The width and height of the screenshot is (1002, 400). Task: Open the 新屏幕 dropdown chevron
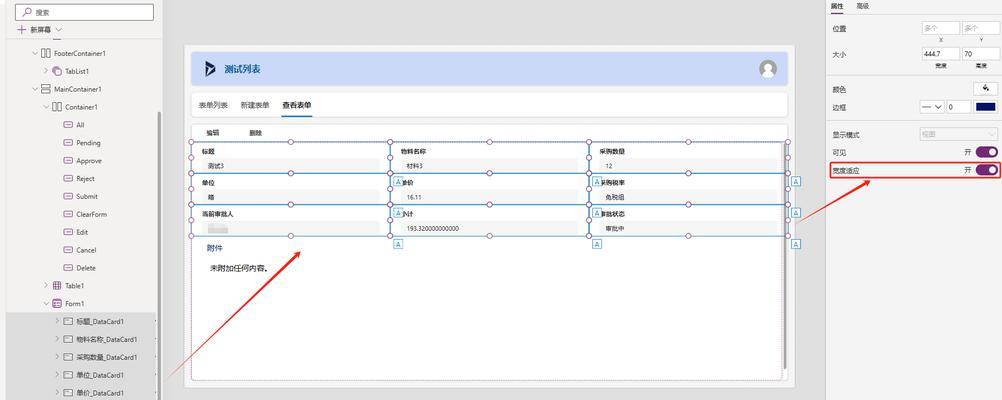59,29
